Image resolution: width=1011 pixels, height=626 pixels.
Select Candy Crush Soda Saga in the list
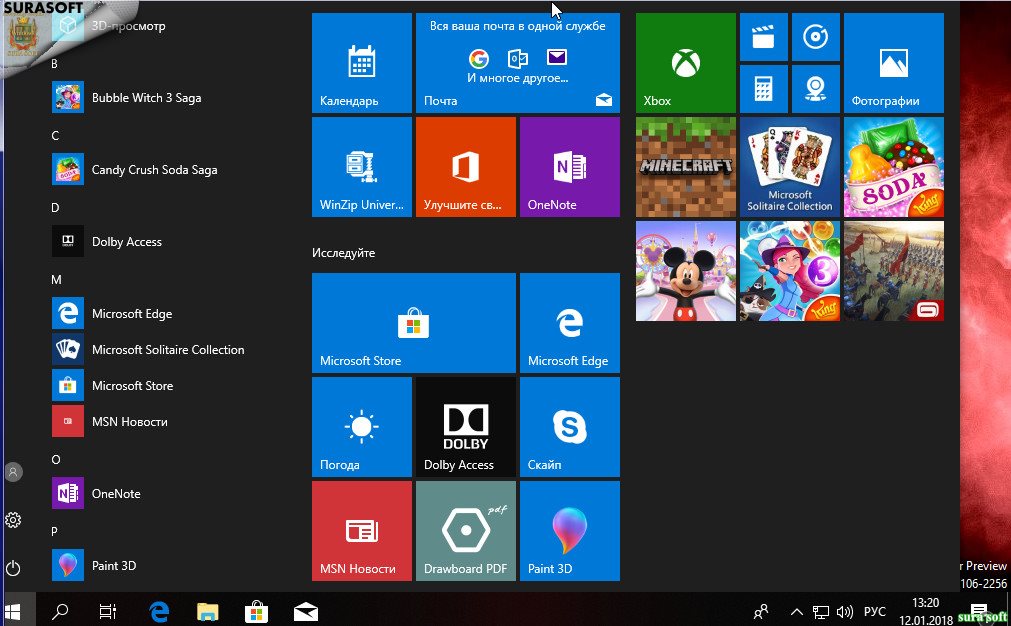pos(154,170)
